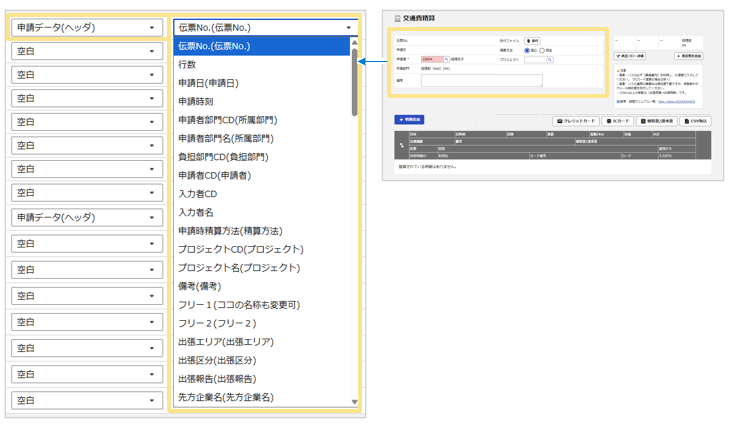729x424 pixels.
Task: Select the 申請時刻 option
Action: 262,101
